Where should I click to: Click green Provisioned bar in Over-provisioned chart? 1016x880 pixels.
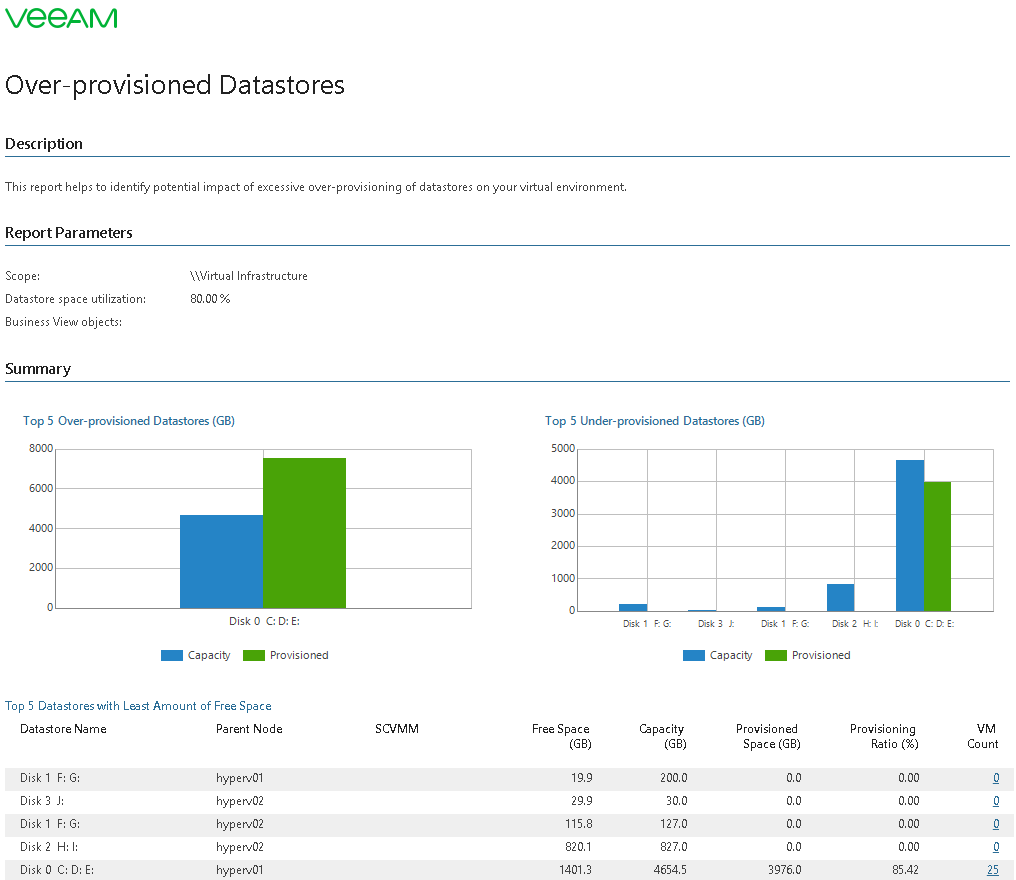pos(304,533)
